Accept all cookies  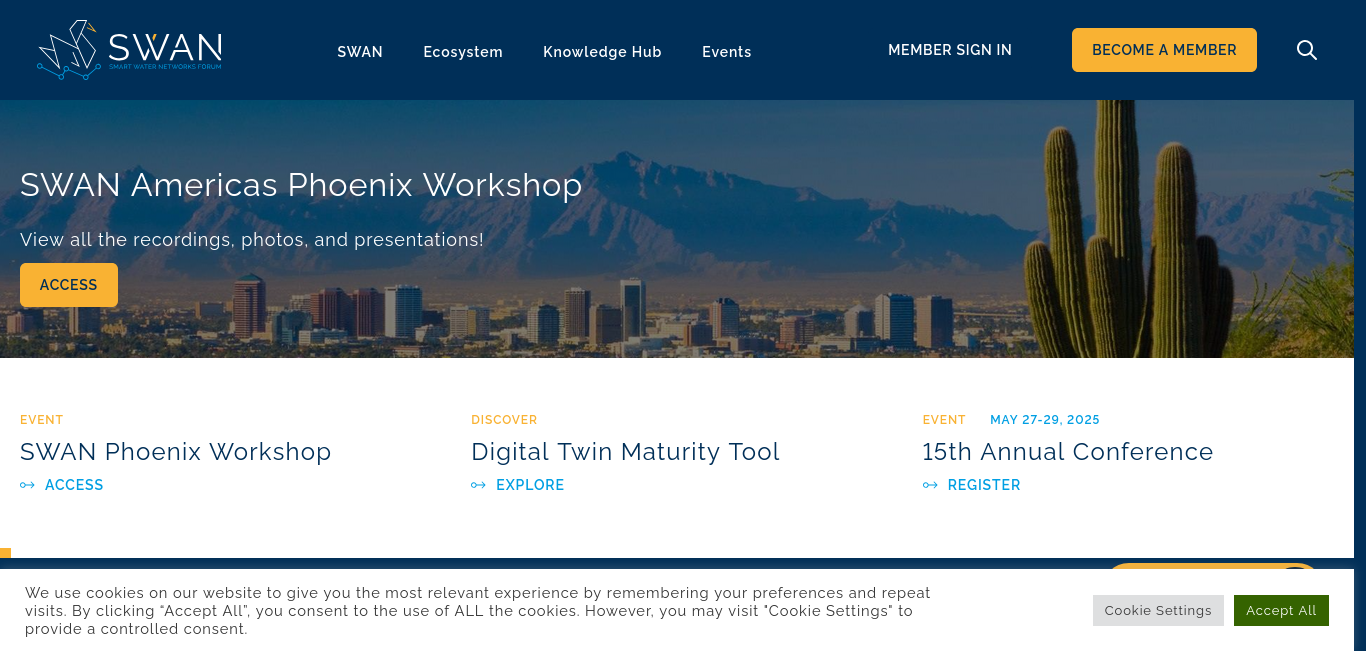tap(1281, 610)
